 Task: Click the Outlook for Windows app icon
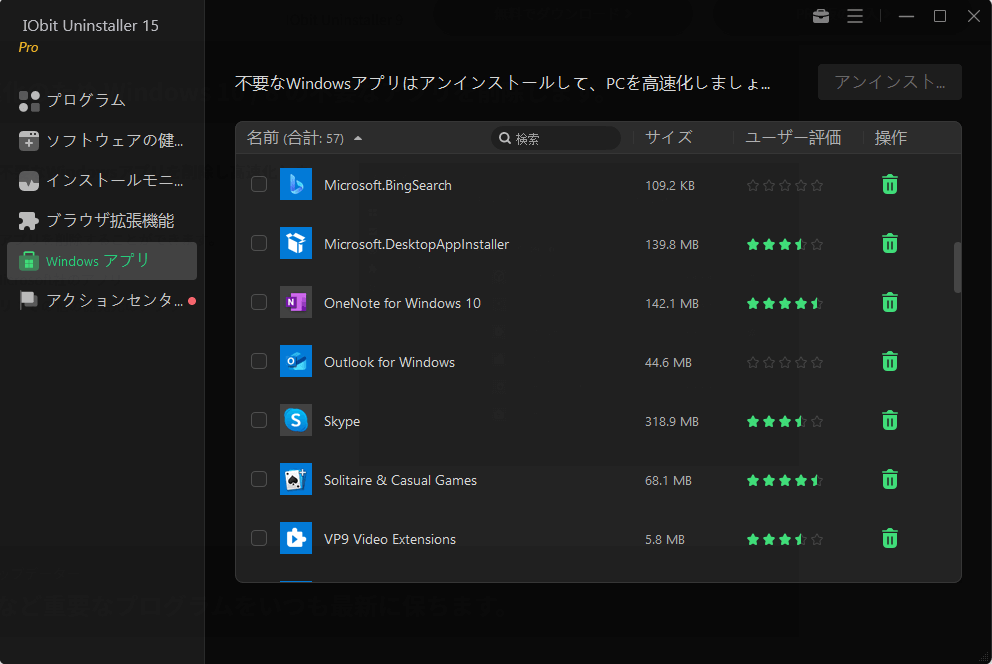tap(295, 361)
